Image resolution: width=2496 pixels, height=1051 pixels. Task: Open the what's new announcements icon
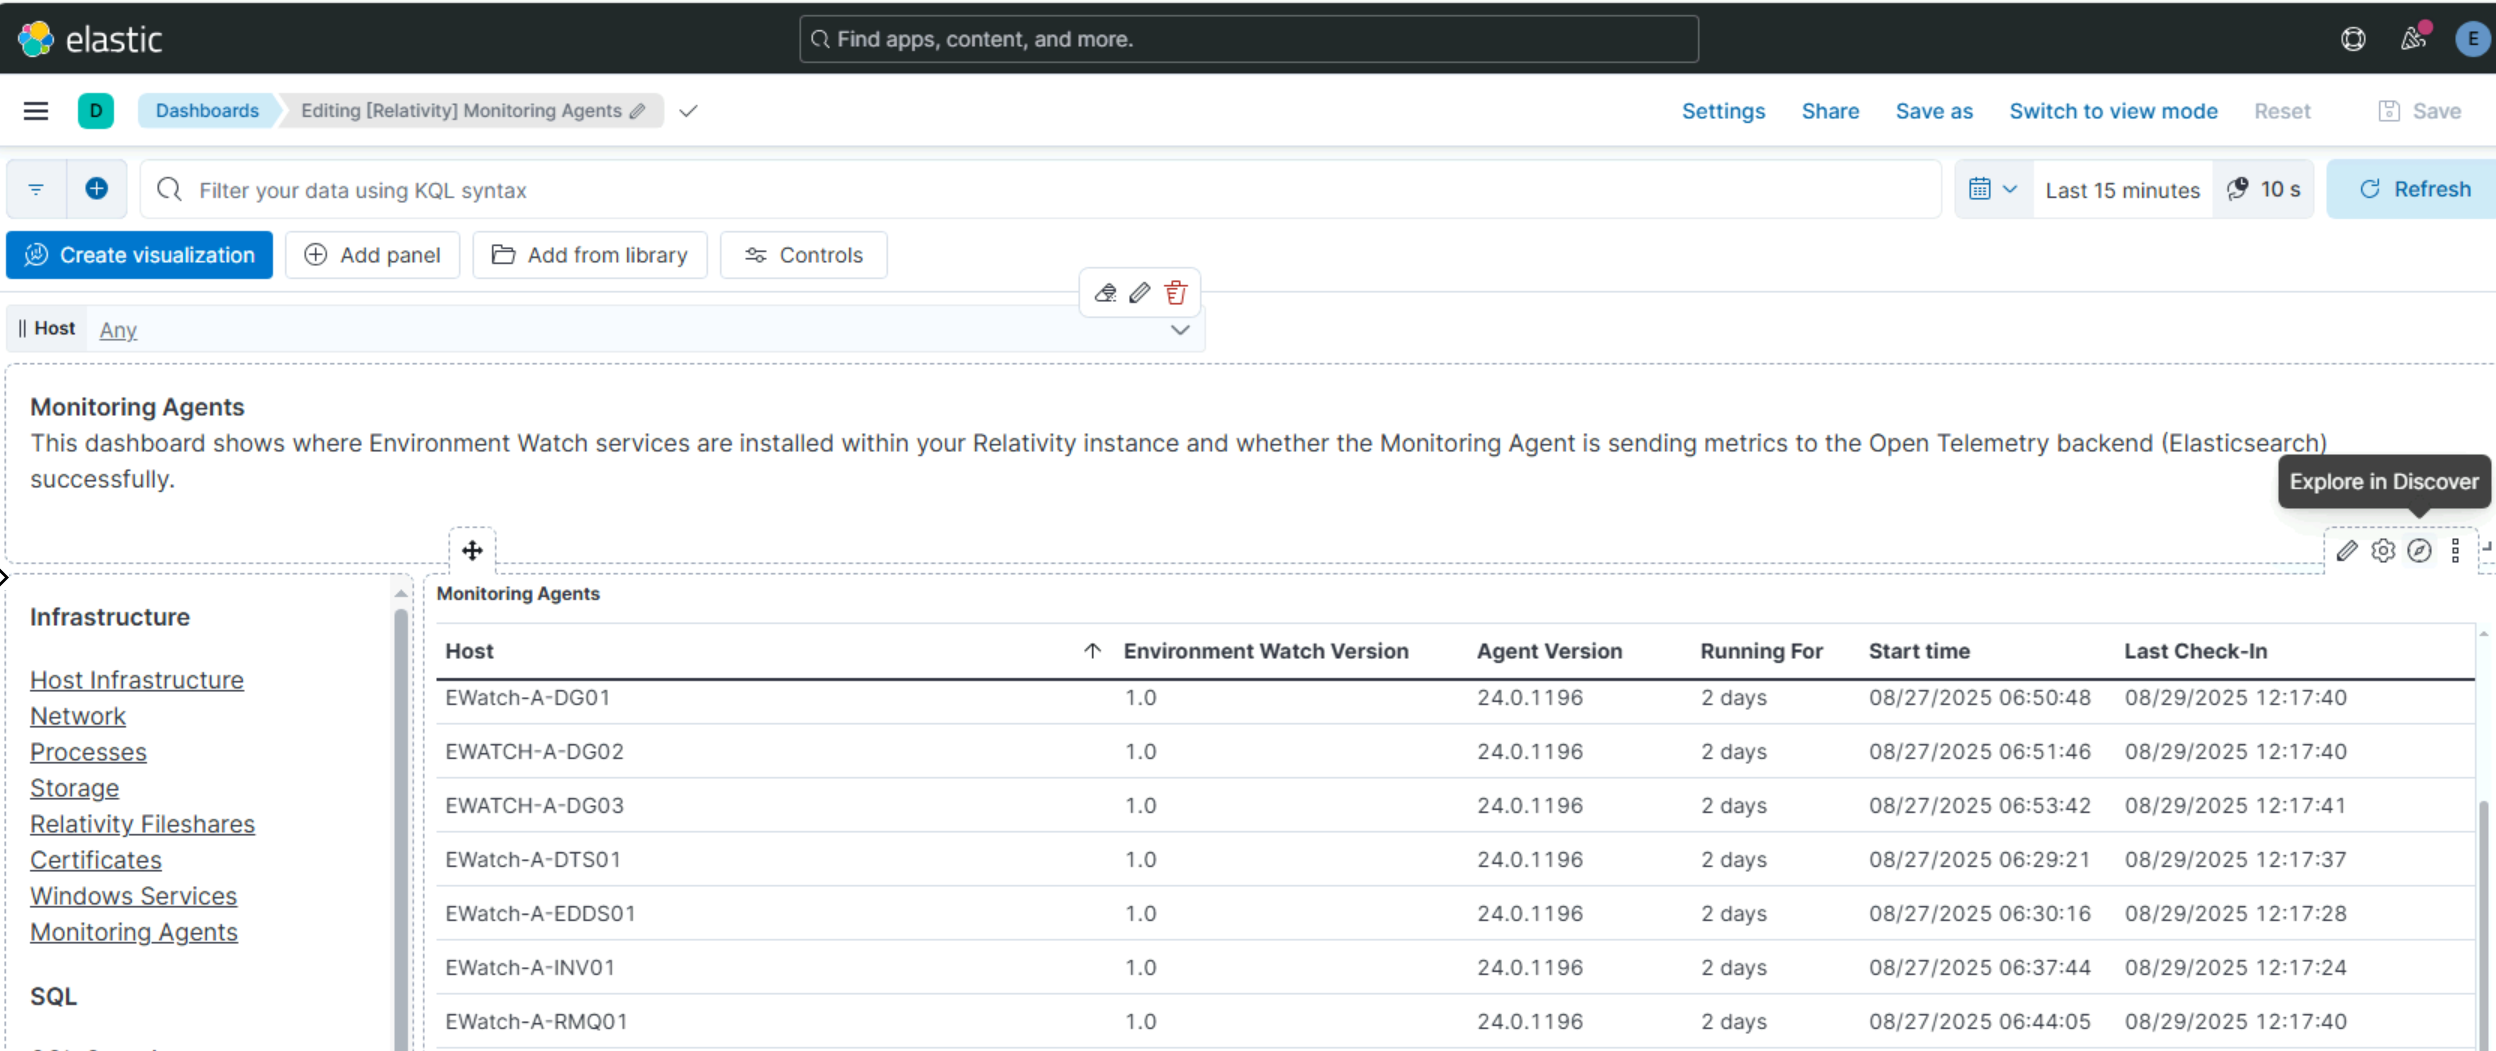(x=2414, y=38)
